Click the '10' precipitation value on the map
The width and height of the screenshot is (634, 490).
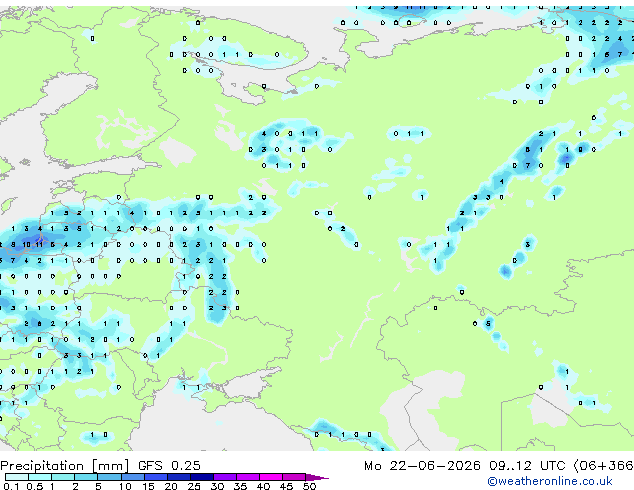pos(26,245)
